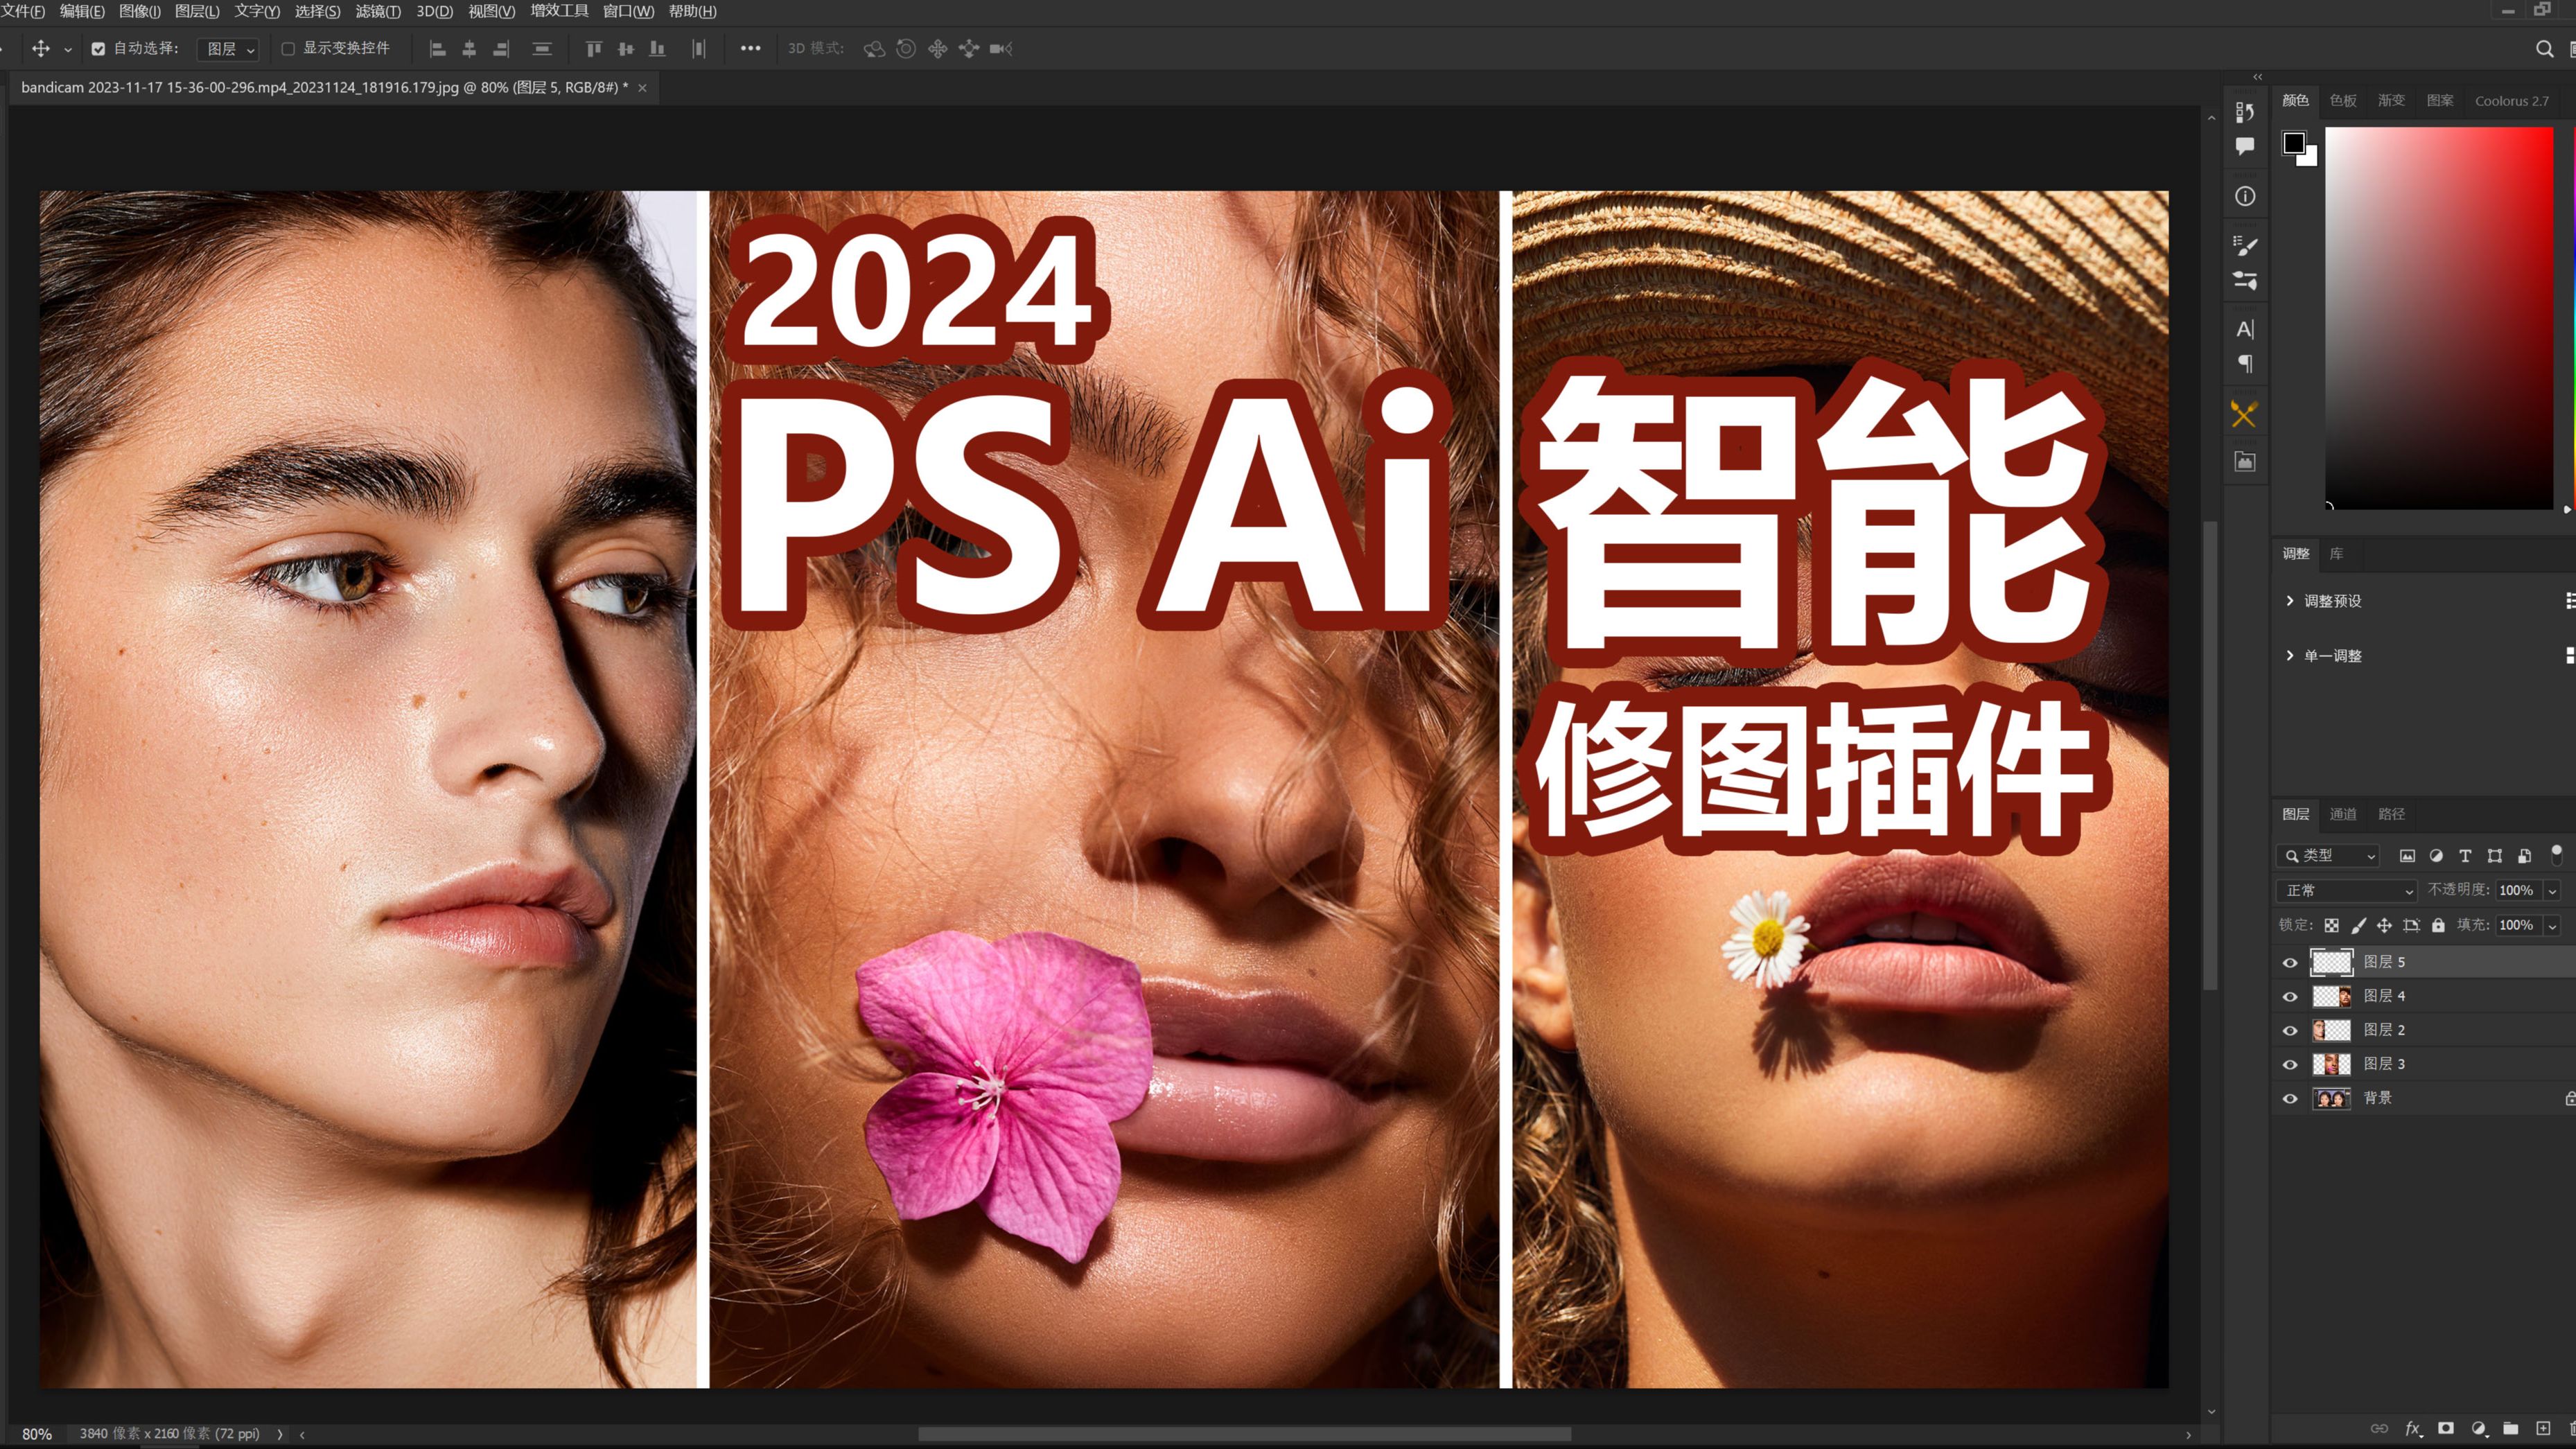Image resolution: width=2576 pixels, height=1449 pixels.
Task: Add a layer mask
Action: [x=2446, y=1428]
